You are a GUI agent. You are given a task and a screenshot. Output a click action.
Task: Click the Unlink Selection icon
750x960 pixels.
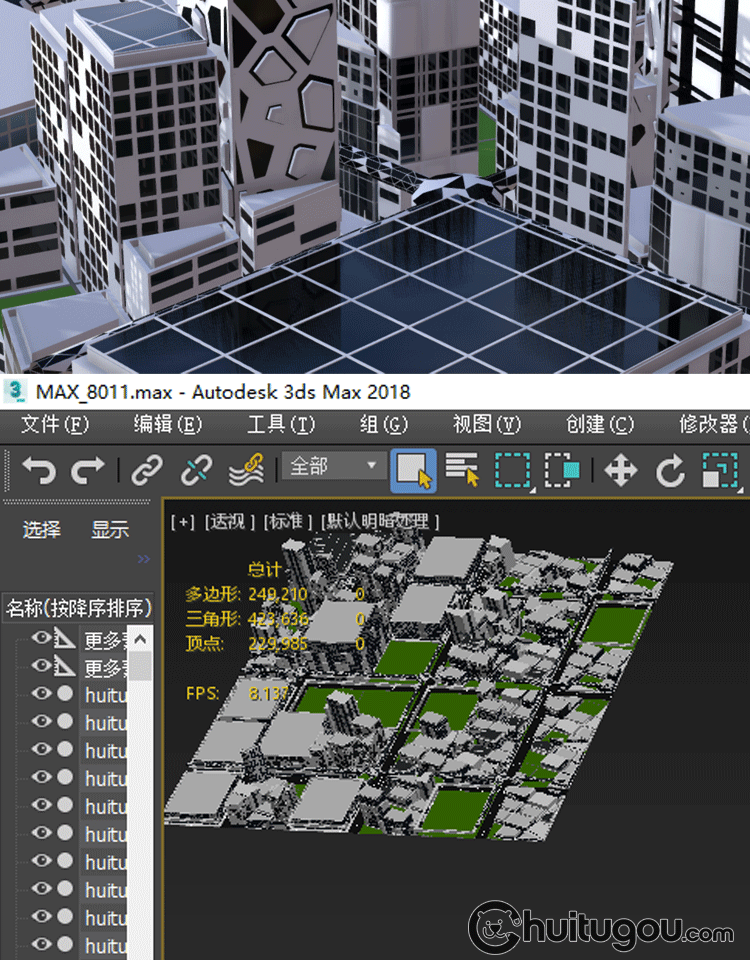point(196,469)
